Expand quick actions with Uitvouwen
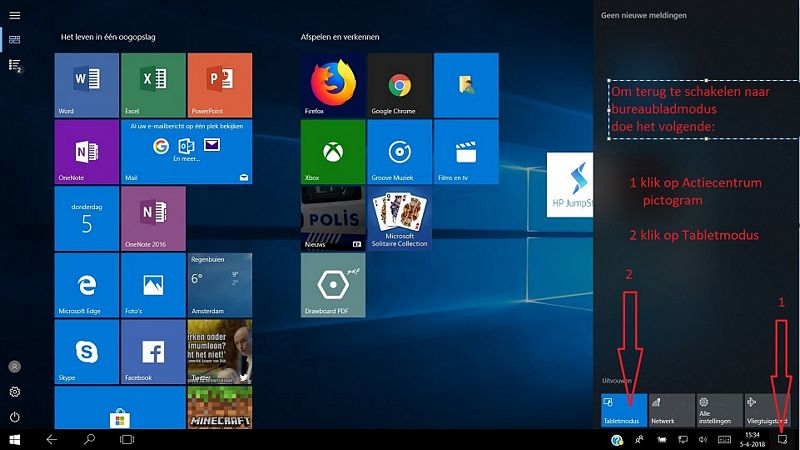Viewport: 800px width, 450px height. pyautogui.click(x=616, y=381)
